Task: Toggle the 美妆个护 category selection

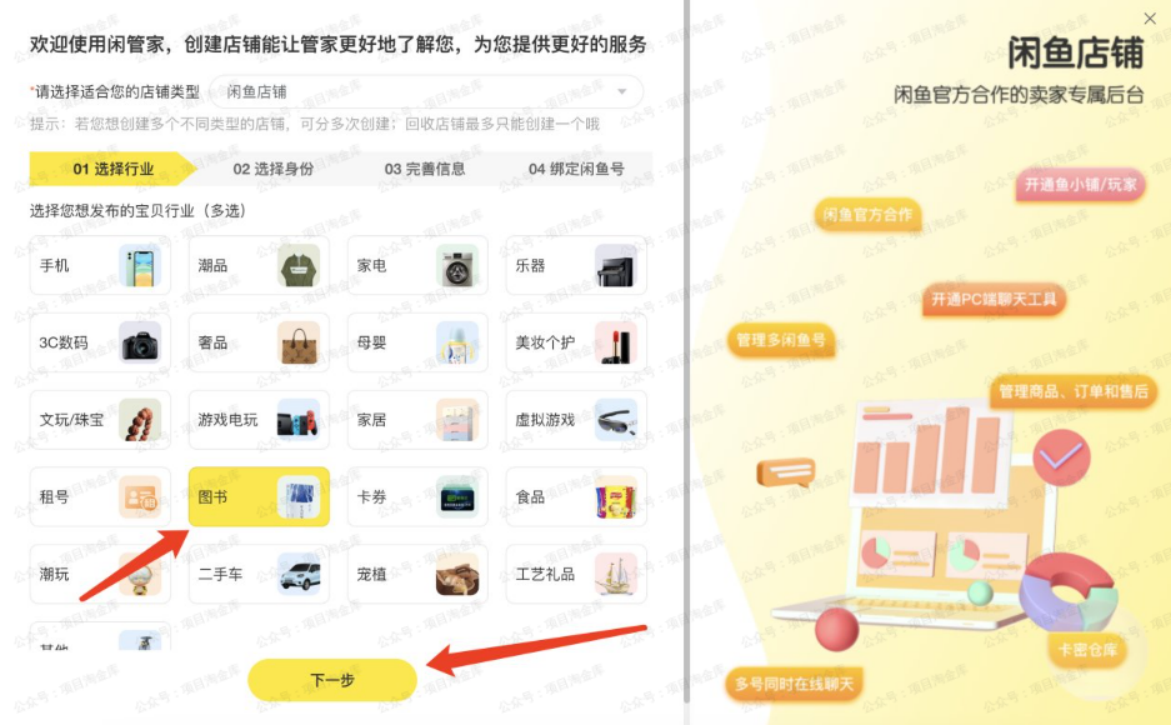Action: click(576, 343)
